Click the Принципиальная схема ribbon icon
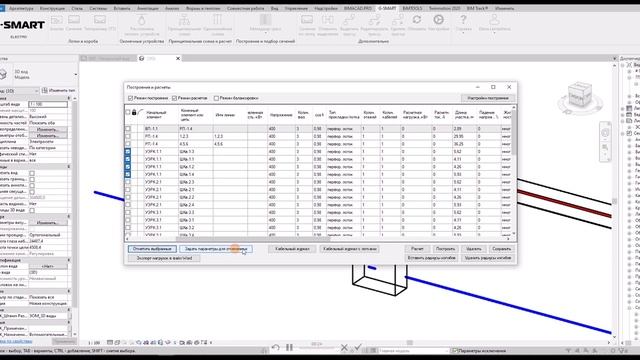This screenshot has height=360, width=640. pyautogui.click(x=184, y=20)
